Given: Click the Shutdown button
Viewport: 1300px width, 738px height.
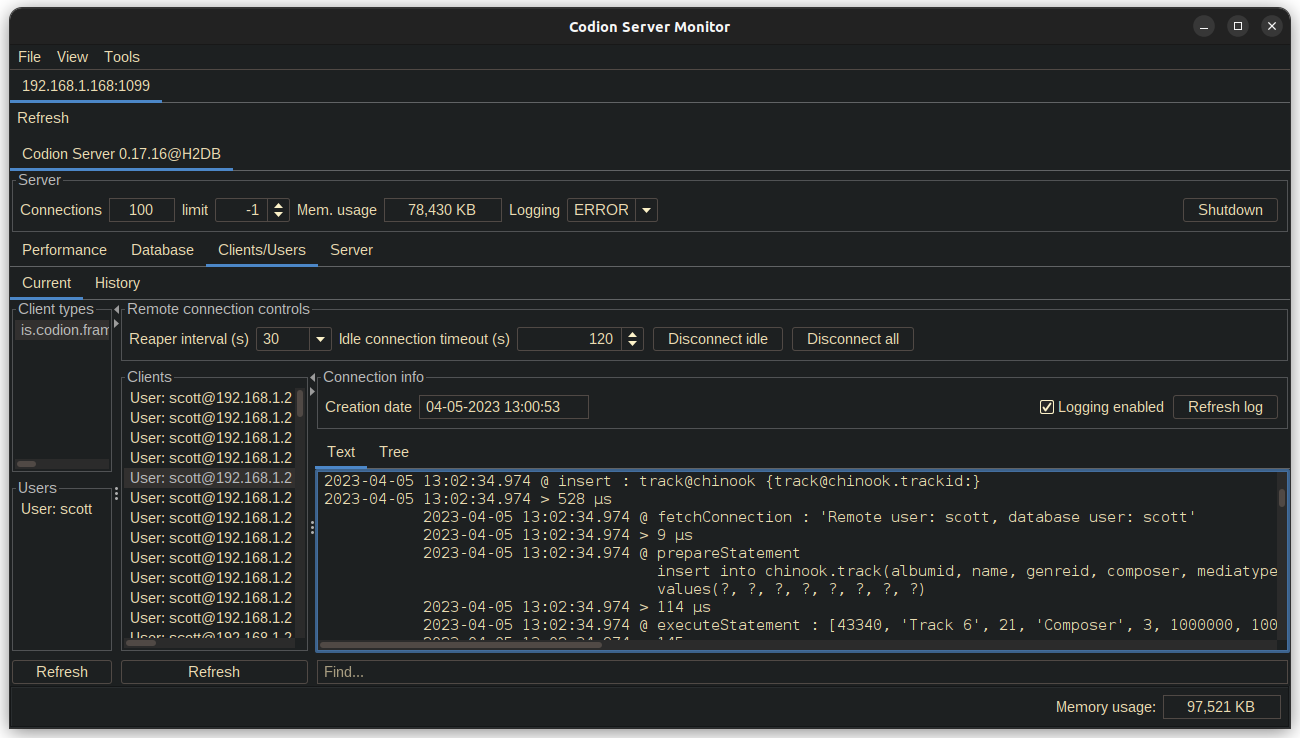Looking at the screenshot, I should tap(1230, 210).
